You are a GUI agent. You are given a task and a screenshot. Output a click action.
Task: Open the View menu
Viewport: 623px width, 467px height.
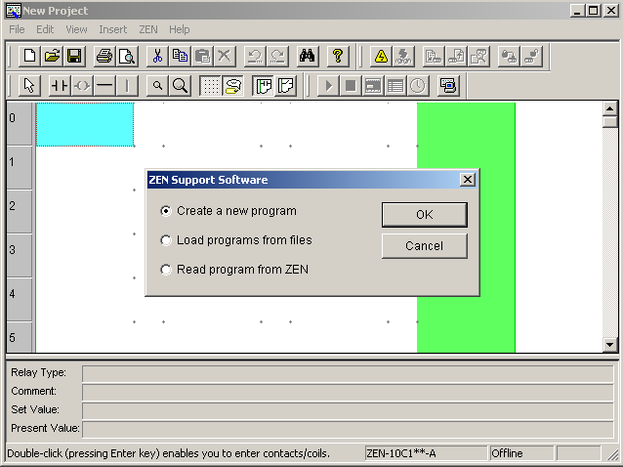(76, 29)
